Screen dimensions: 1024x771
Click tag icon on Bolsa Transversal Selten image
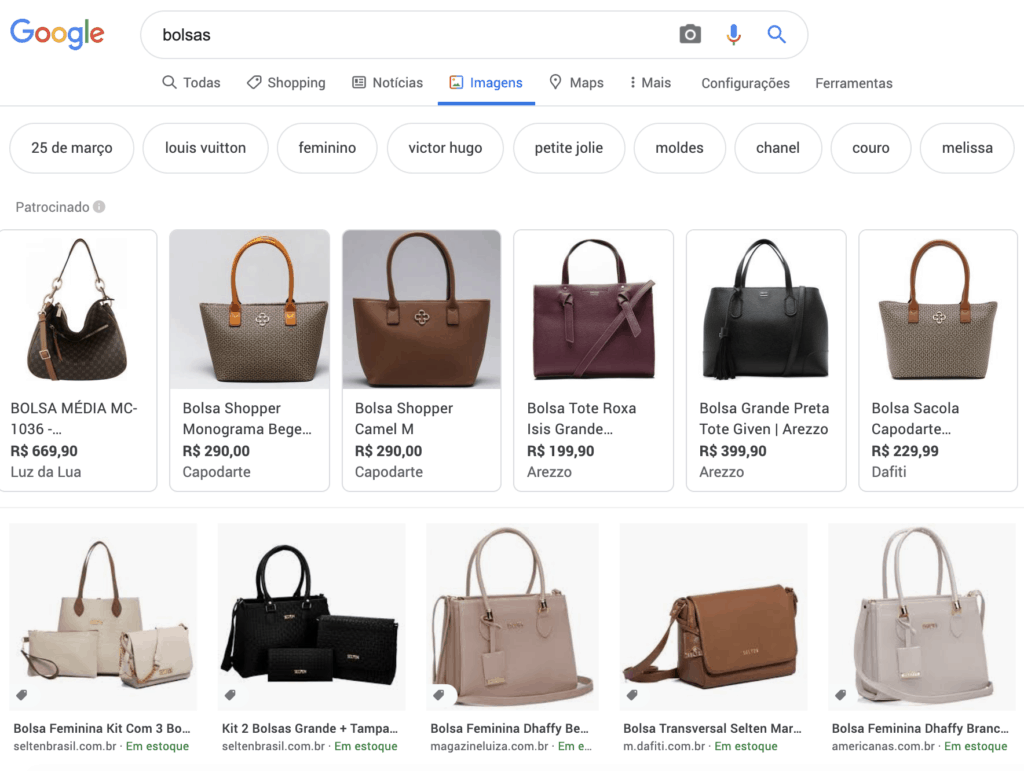[x=632, y=695]
